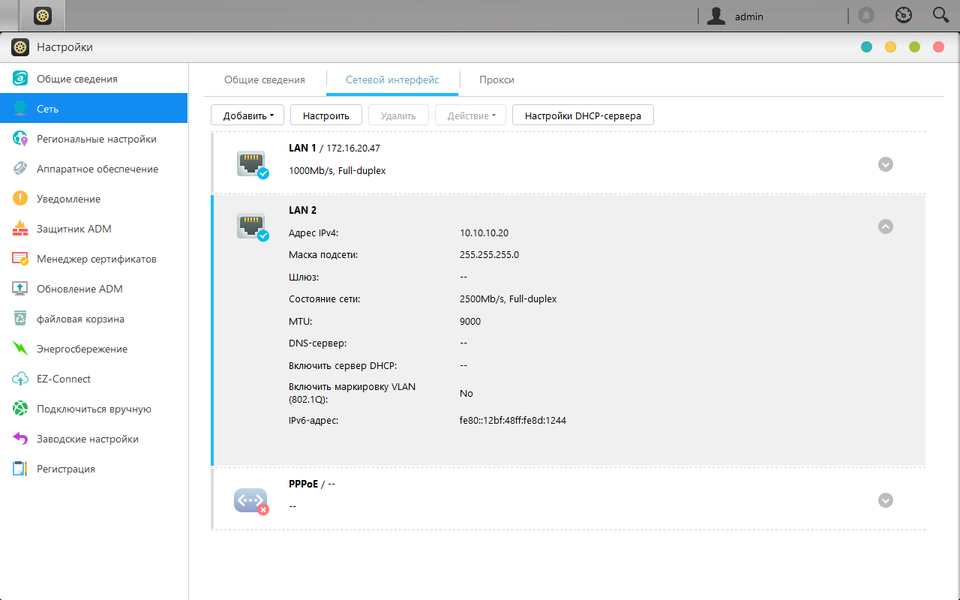Viewport: 960px width, 600px height.
Task: Expand the LAN 1 details chevron
Action: (x=885, y=164)
